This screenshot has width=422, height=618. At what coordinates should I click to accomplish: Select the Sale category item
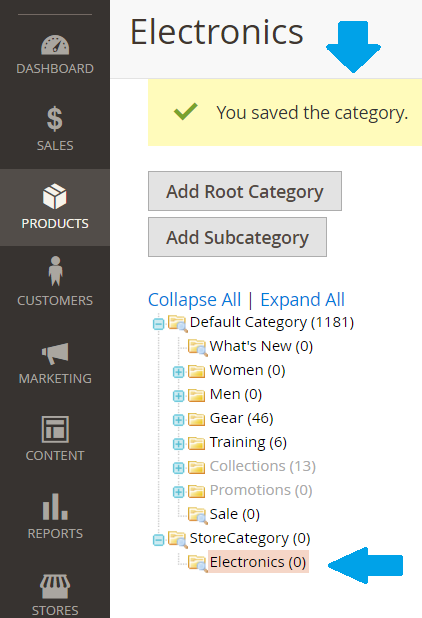234,514
